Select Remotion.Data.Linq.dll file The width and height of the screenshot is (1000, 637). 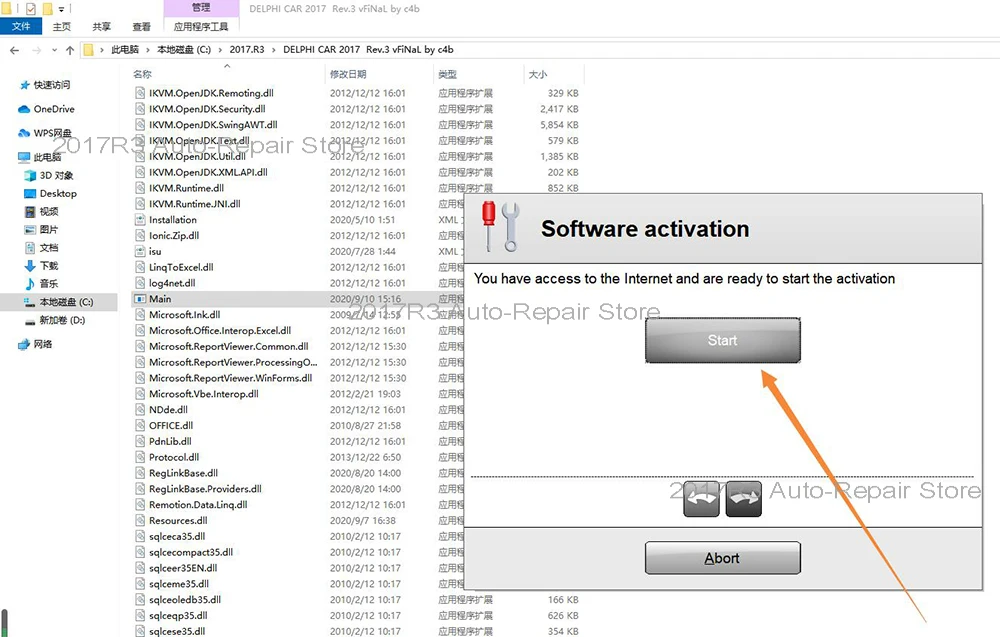point(198,505)
